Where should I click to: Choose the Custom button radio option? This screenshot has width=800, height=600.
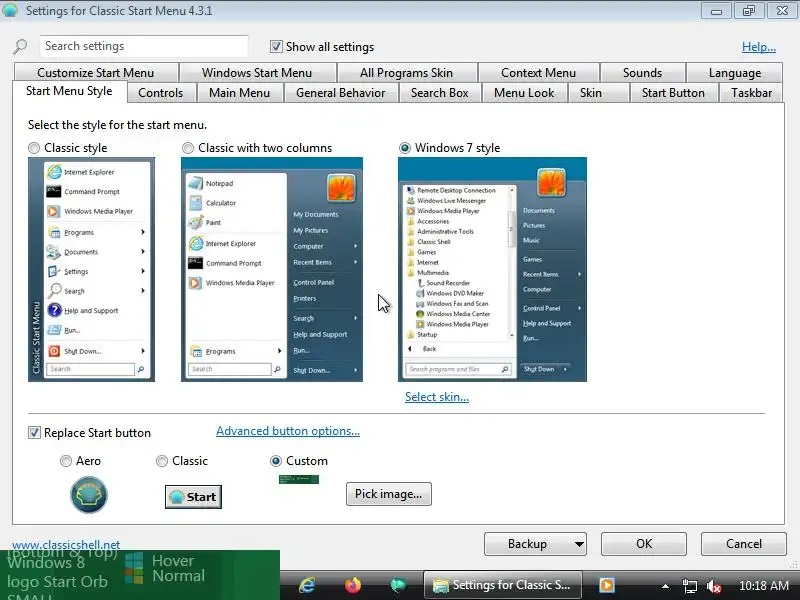(x=276, y=461)
